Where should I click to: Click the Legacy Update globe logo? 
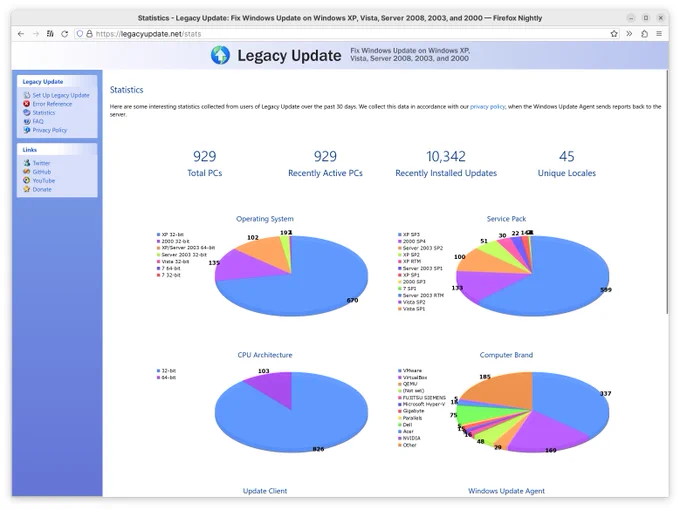tap(220, 56)
